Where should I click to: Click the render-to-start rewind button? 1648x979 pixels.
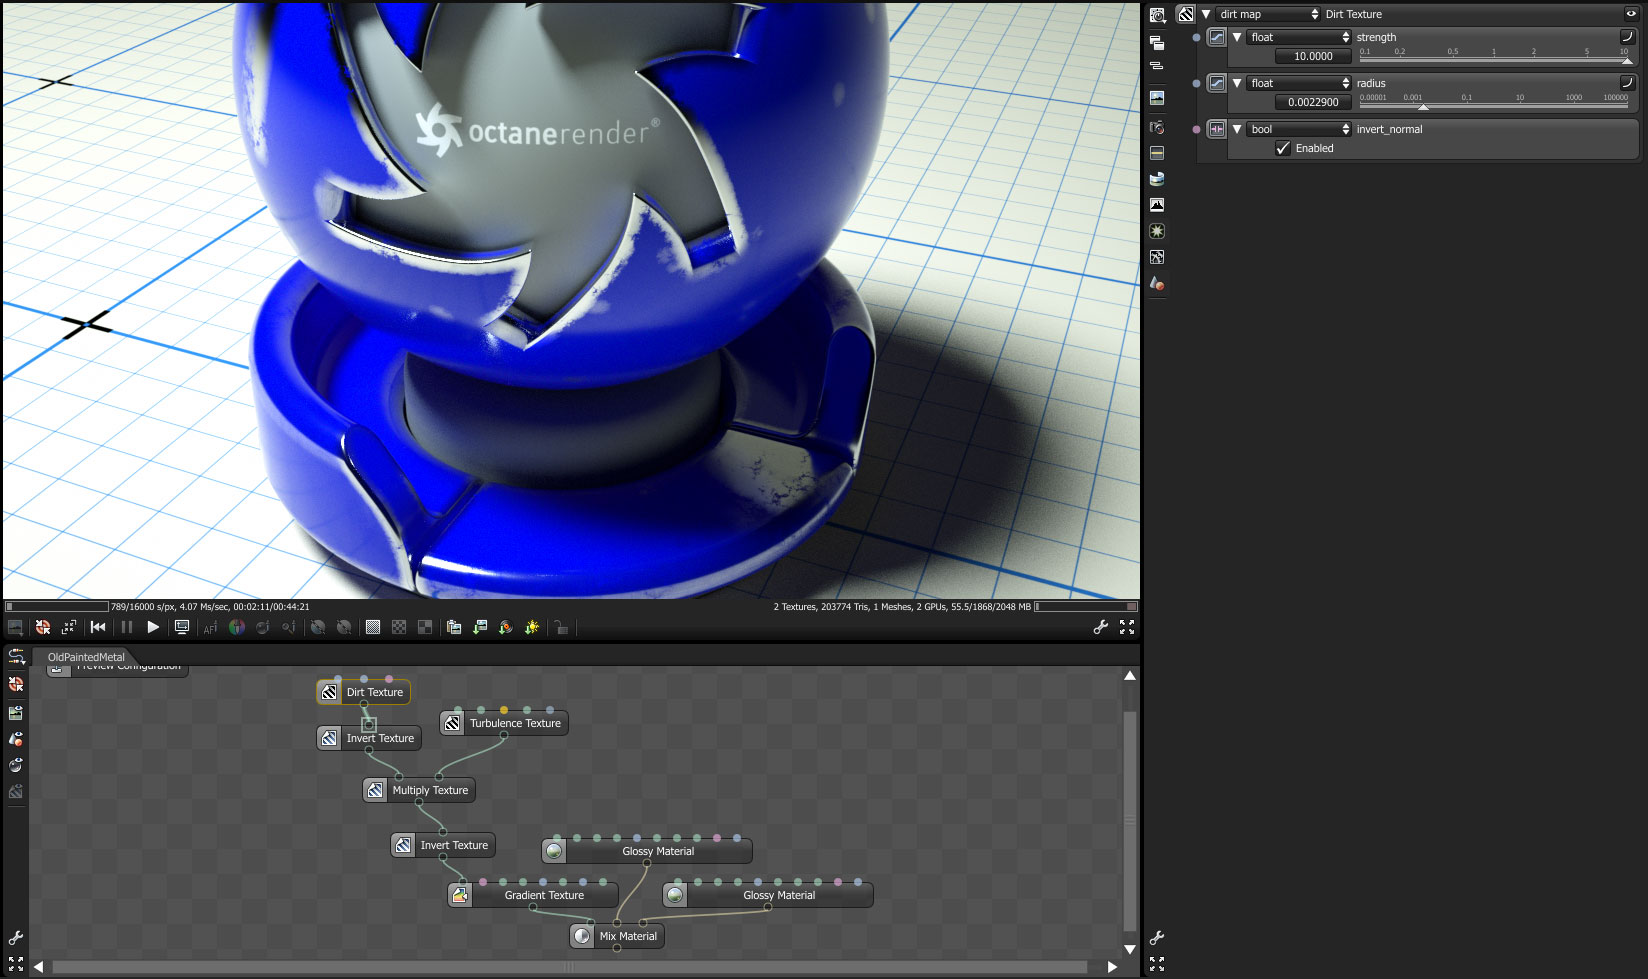coord(98,627)
